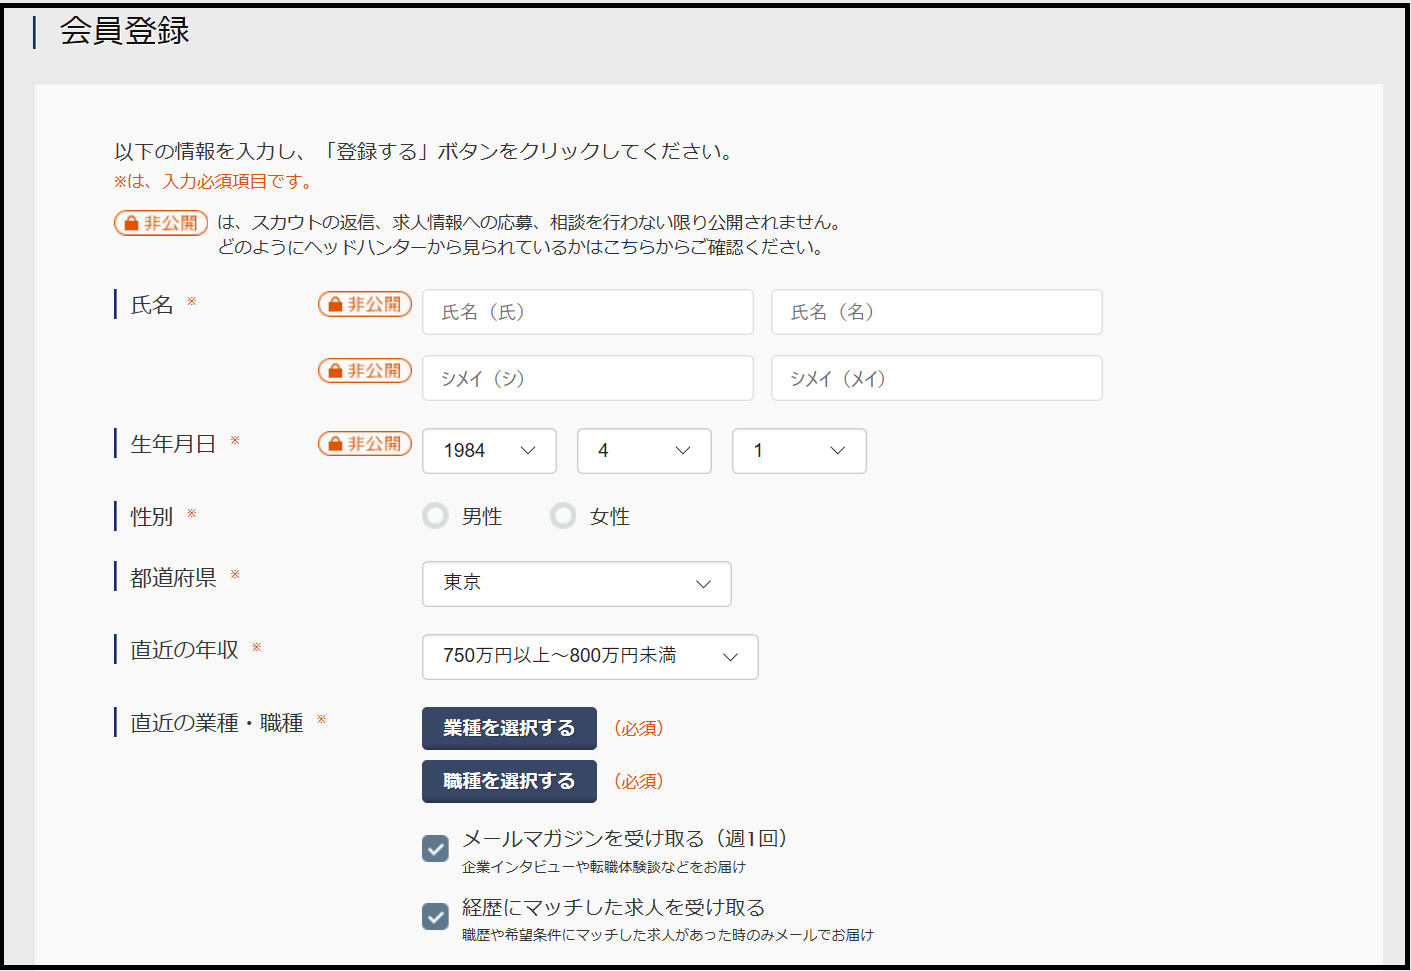Click the 非公開 lock badge beside 生年月日
This screenshot has width=1411, height=971.
[365, 443]
